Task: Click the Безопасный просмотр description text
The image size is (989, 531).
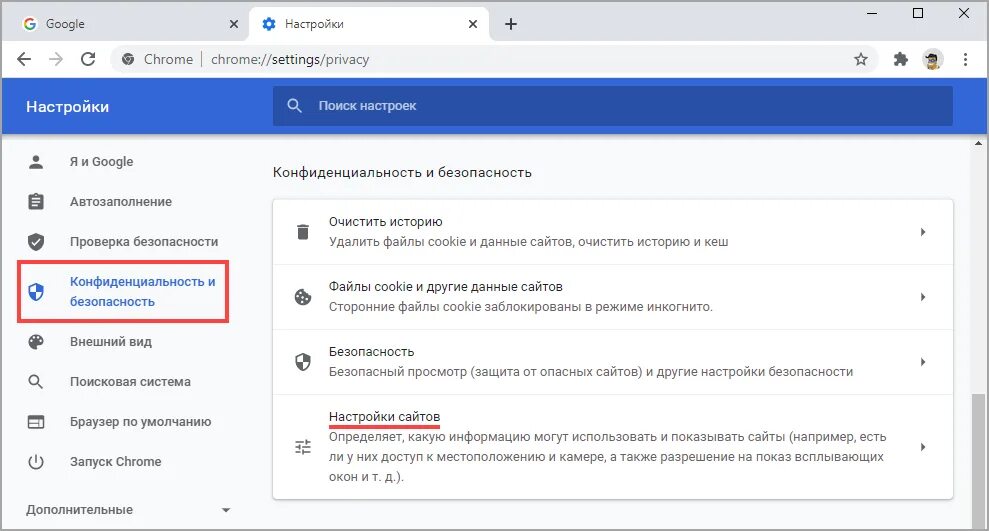Action: (x=590, y=372)
